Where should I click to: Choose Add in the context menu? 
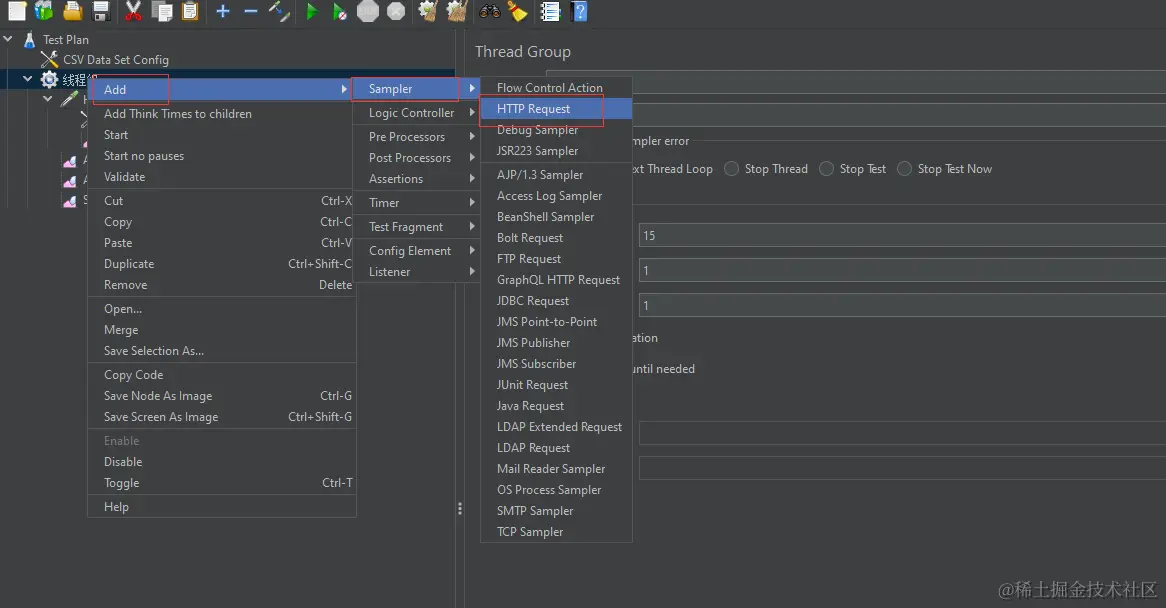point(221,89)
